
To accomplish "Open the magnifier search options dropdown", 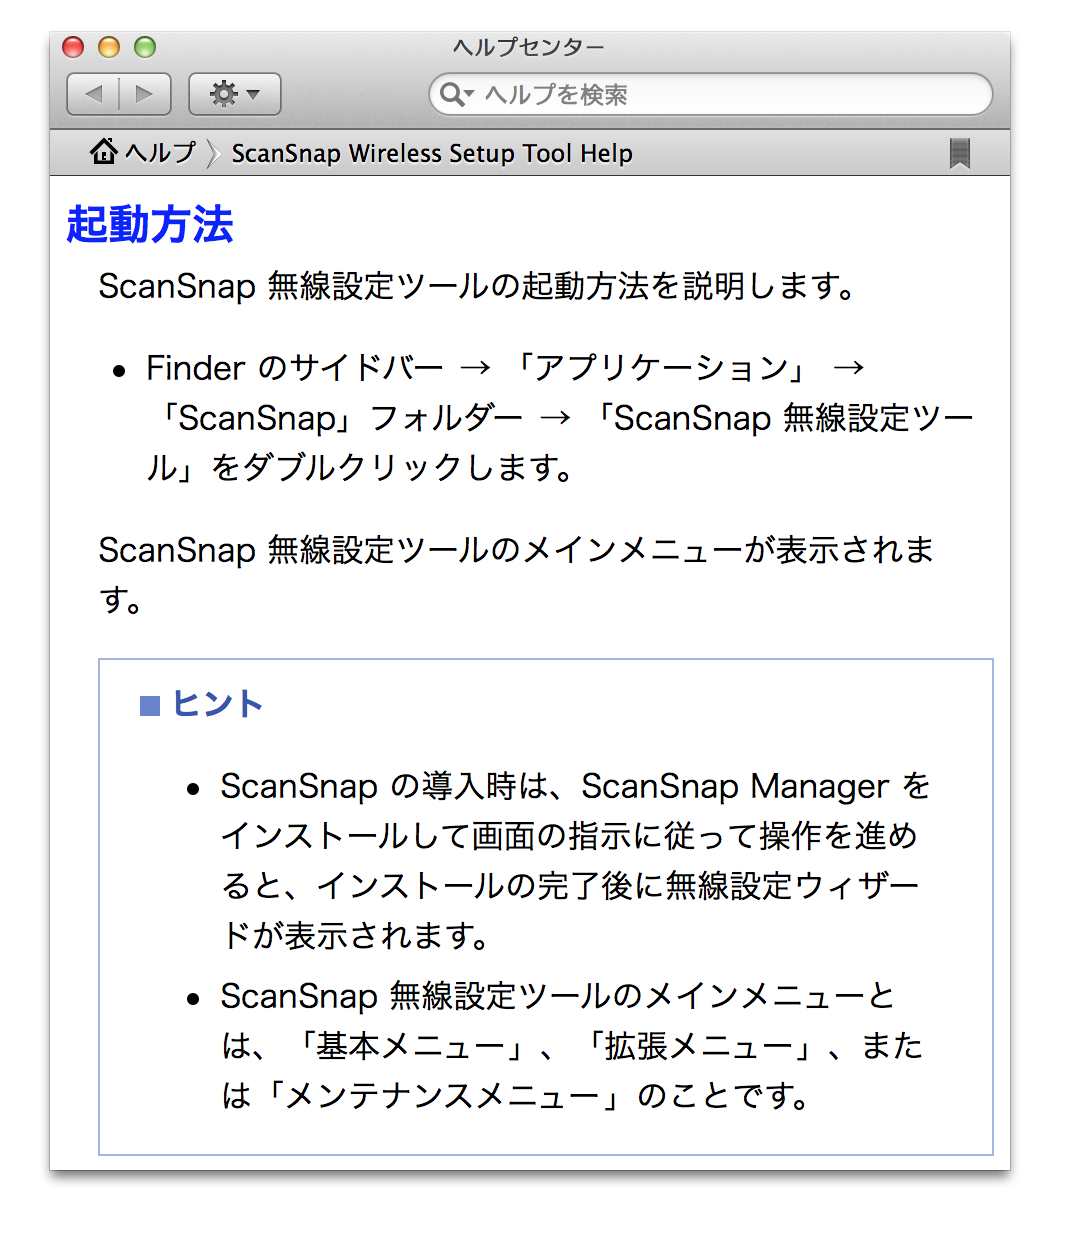I will (456, 94).
